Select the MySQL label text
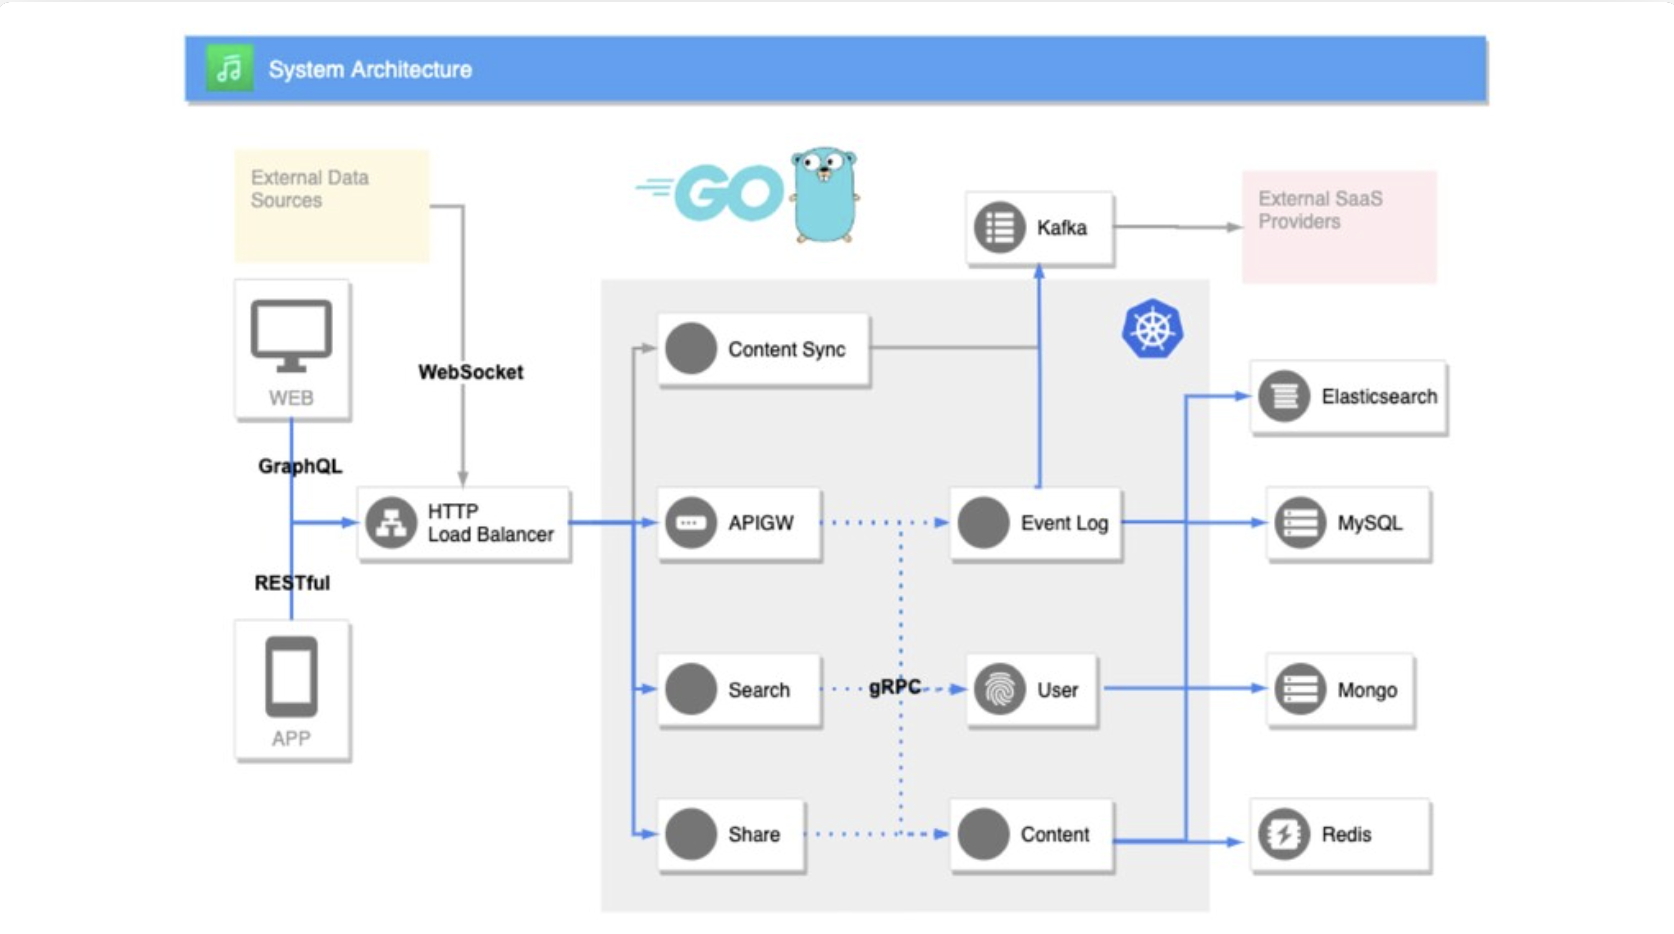 pyautogui.click(x=1369, y=523)
